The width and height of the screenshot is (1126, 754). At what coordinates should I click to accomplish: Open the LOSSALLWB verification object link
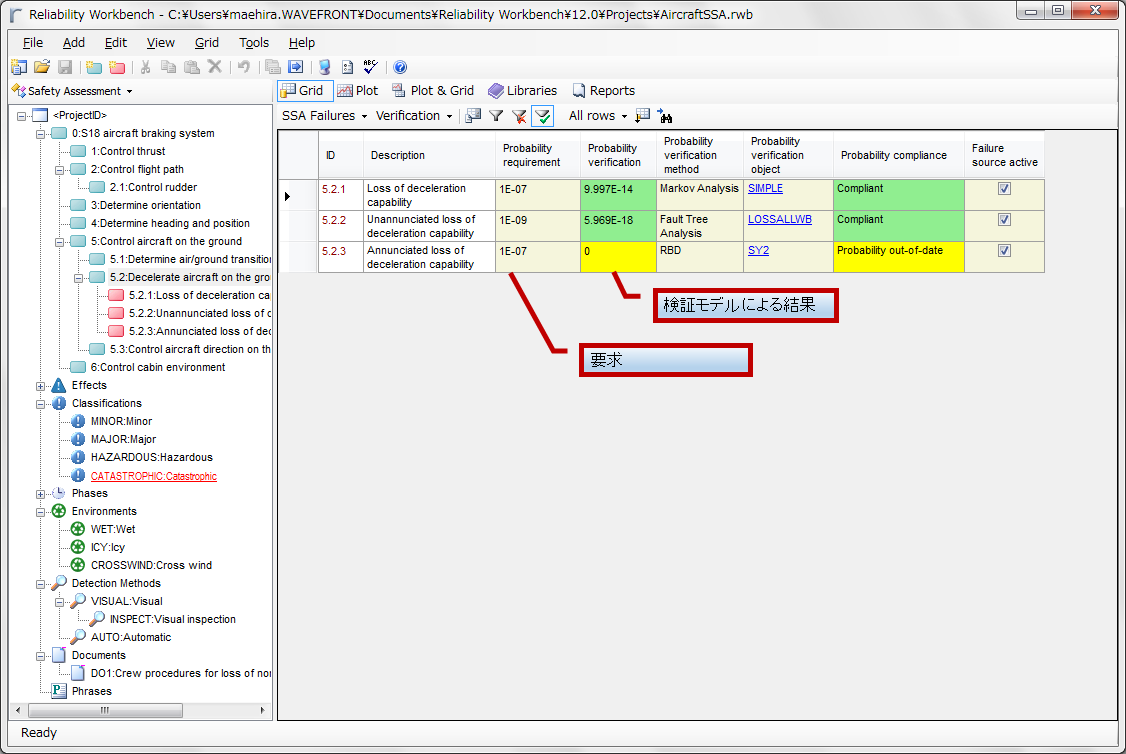(779, 219)
